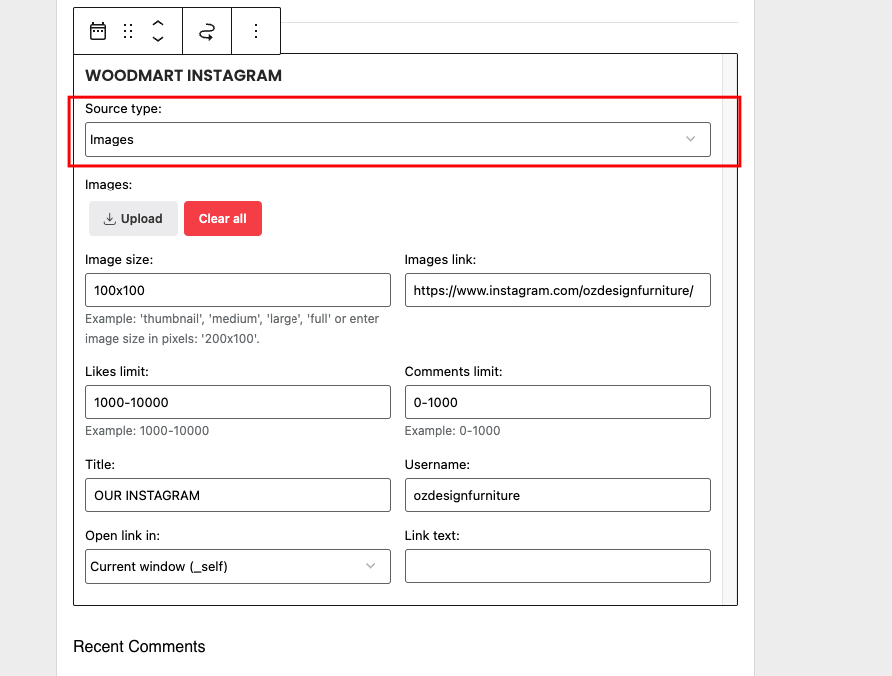Click the widget's vertical scrollbar track

[729, 329]
